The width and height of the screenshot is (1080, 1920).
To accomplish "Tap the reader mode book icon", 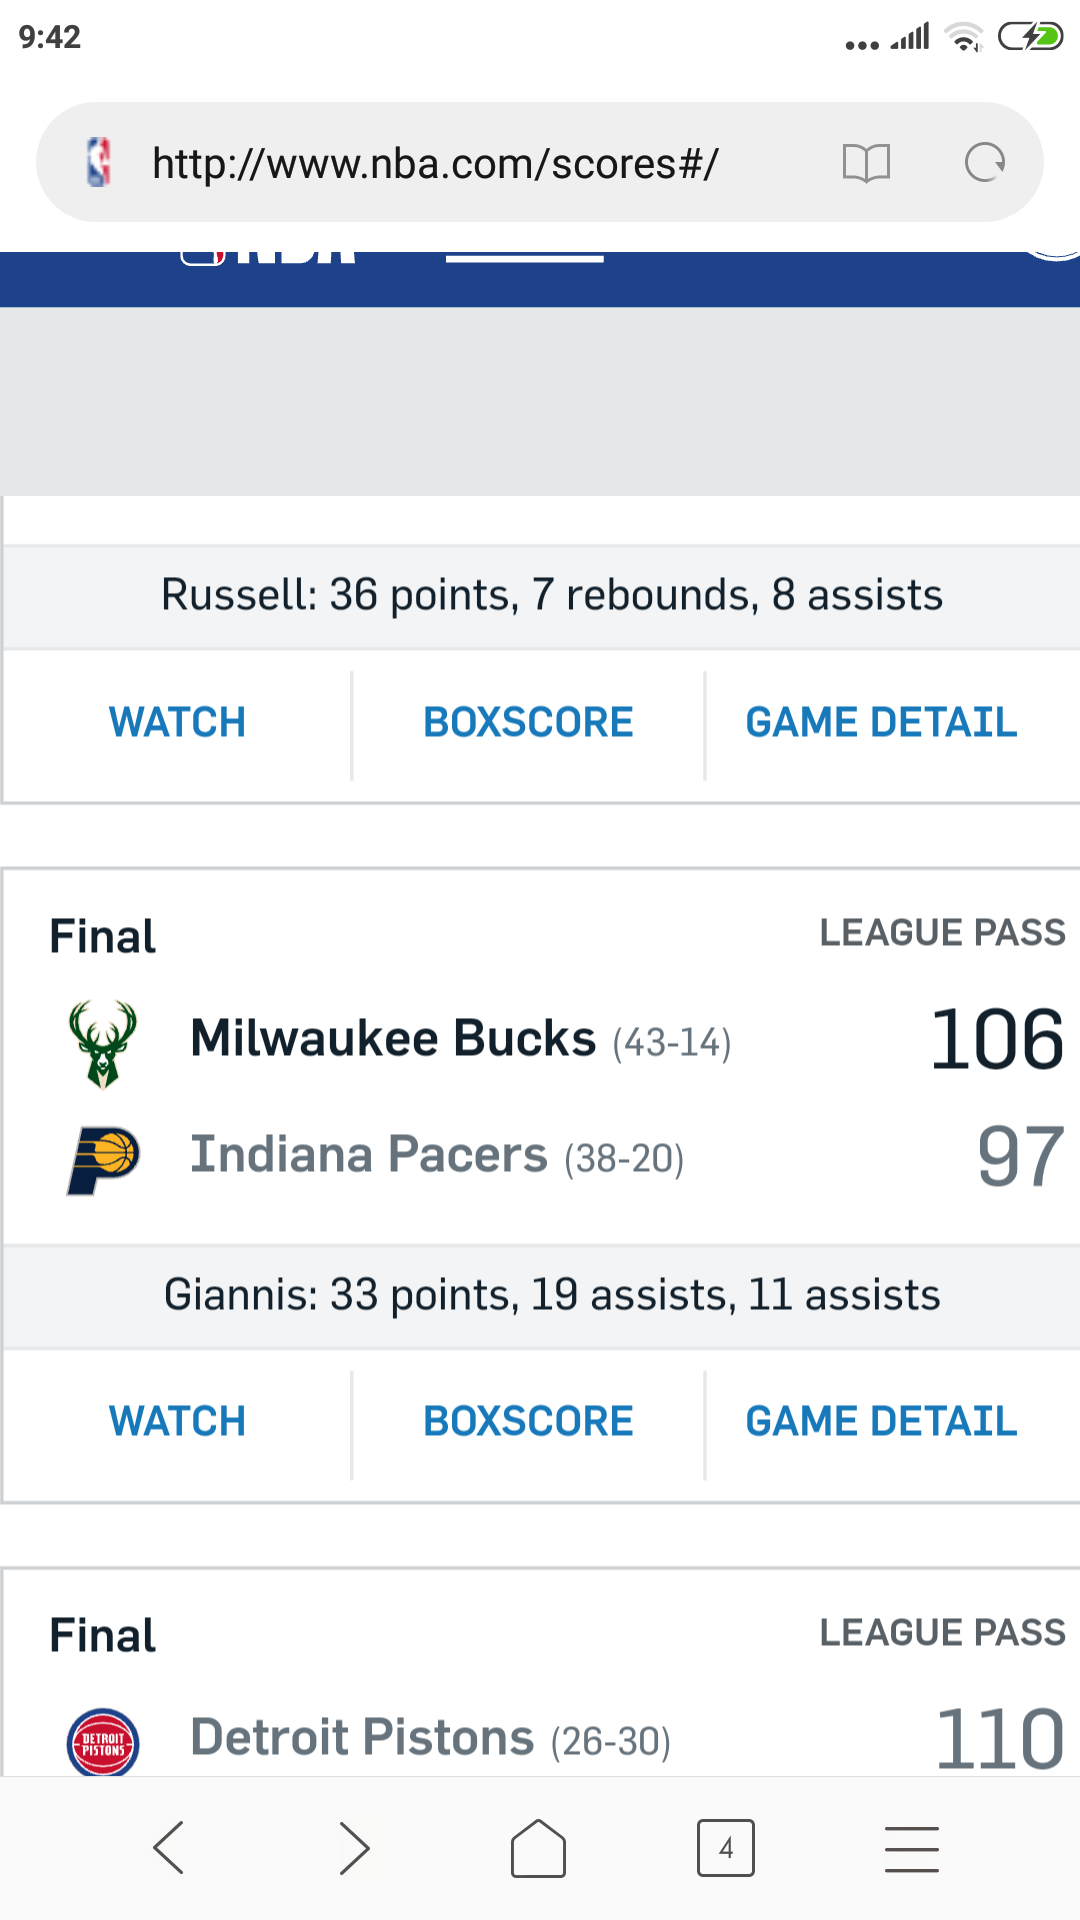I will pyautogui.click(x=866, y=163).
